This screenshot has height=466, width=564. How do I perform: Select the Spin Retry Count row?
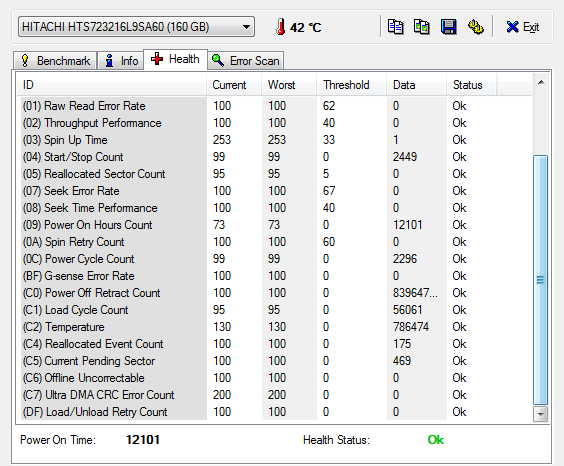coord(274,242)
